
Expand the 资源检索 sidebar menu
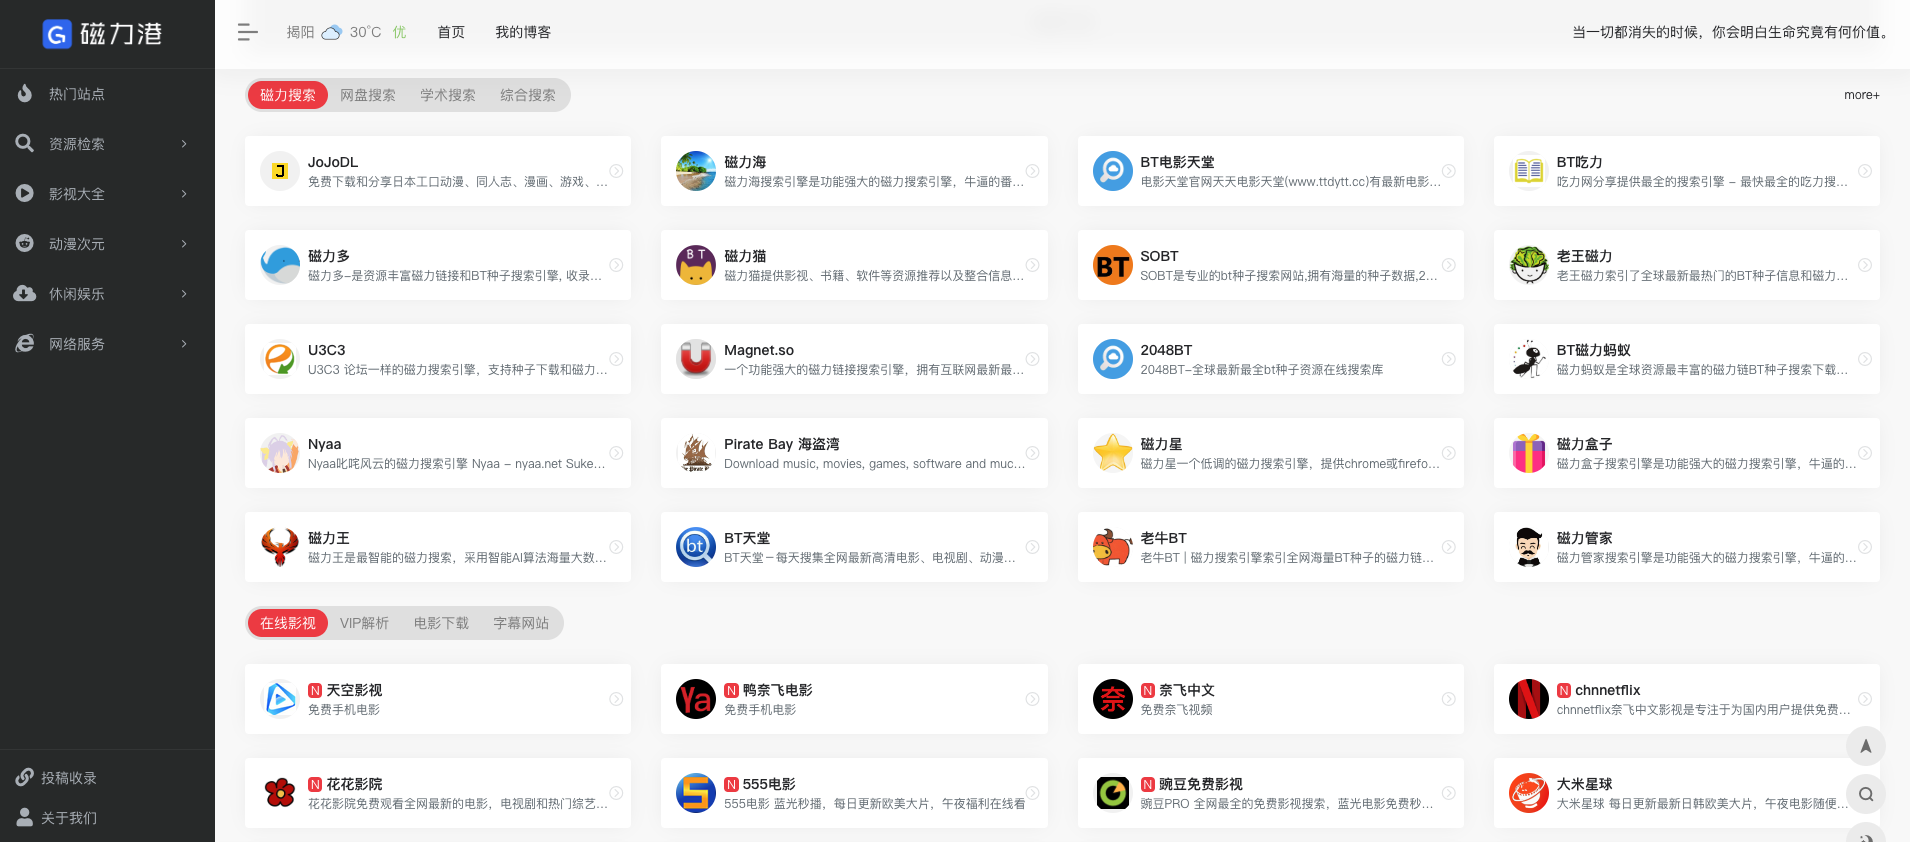pos(107,144)
